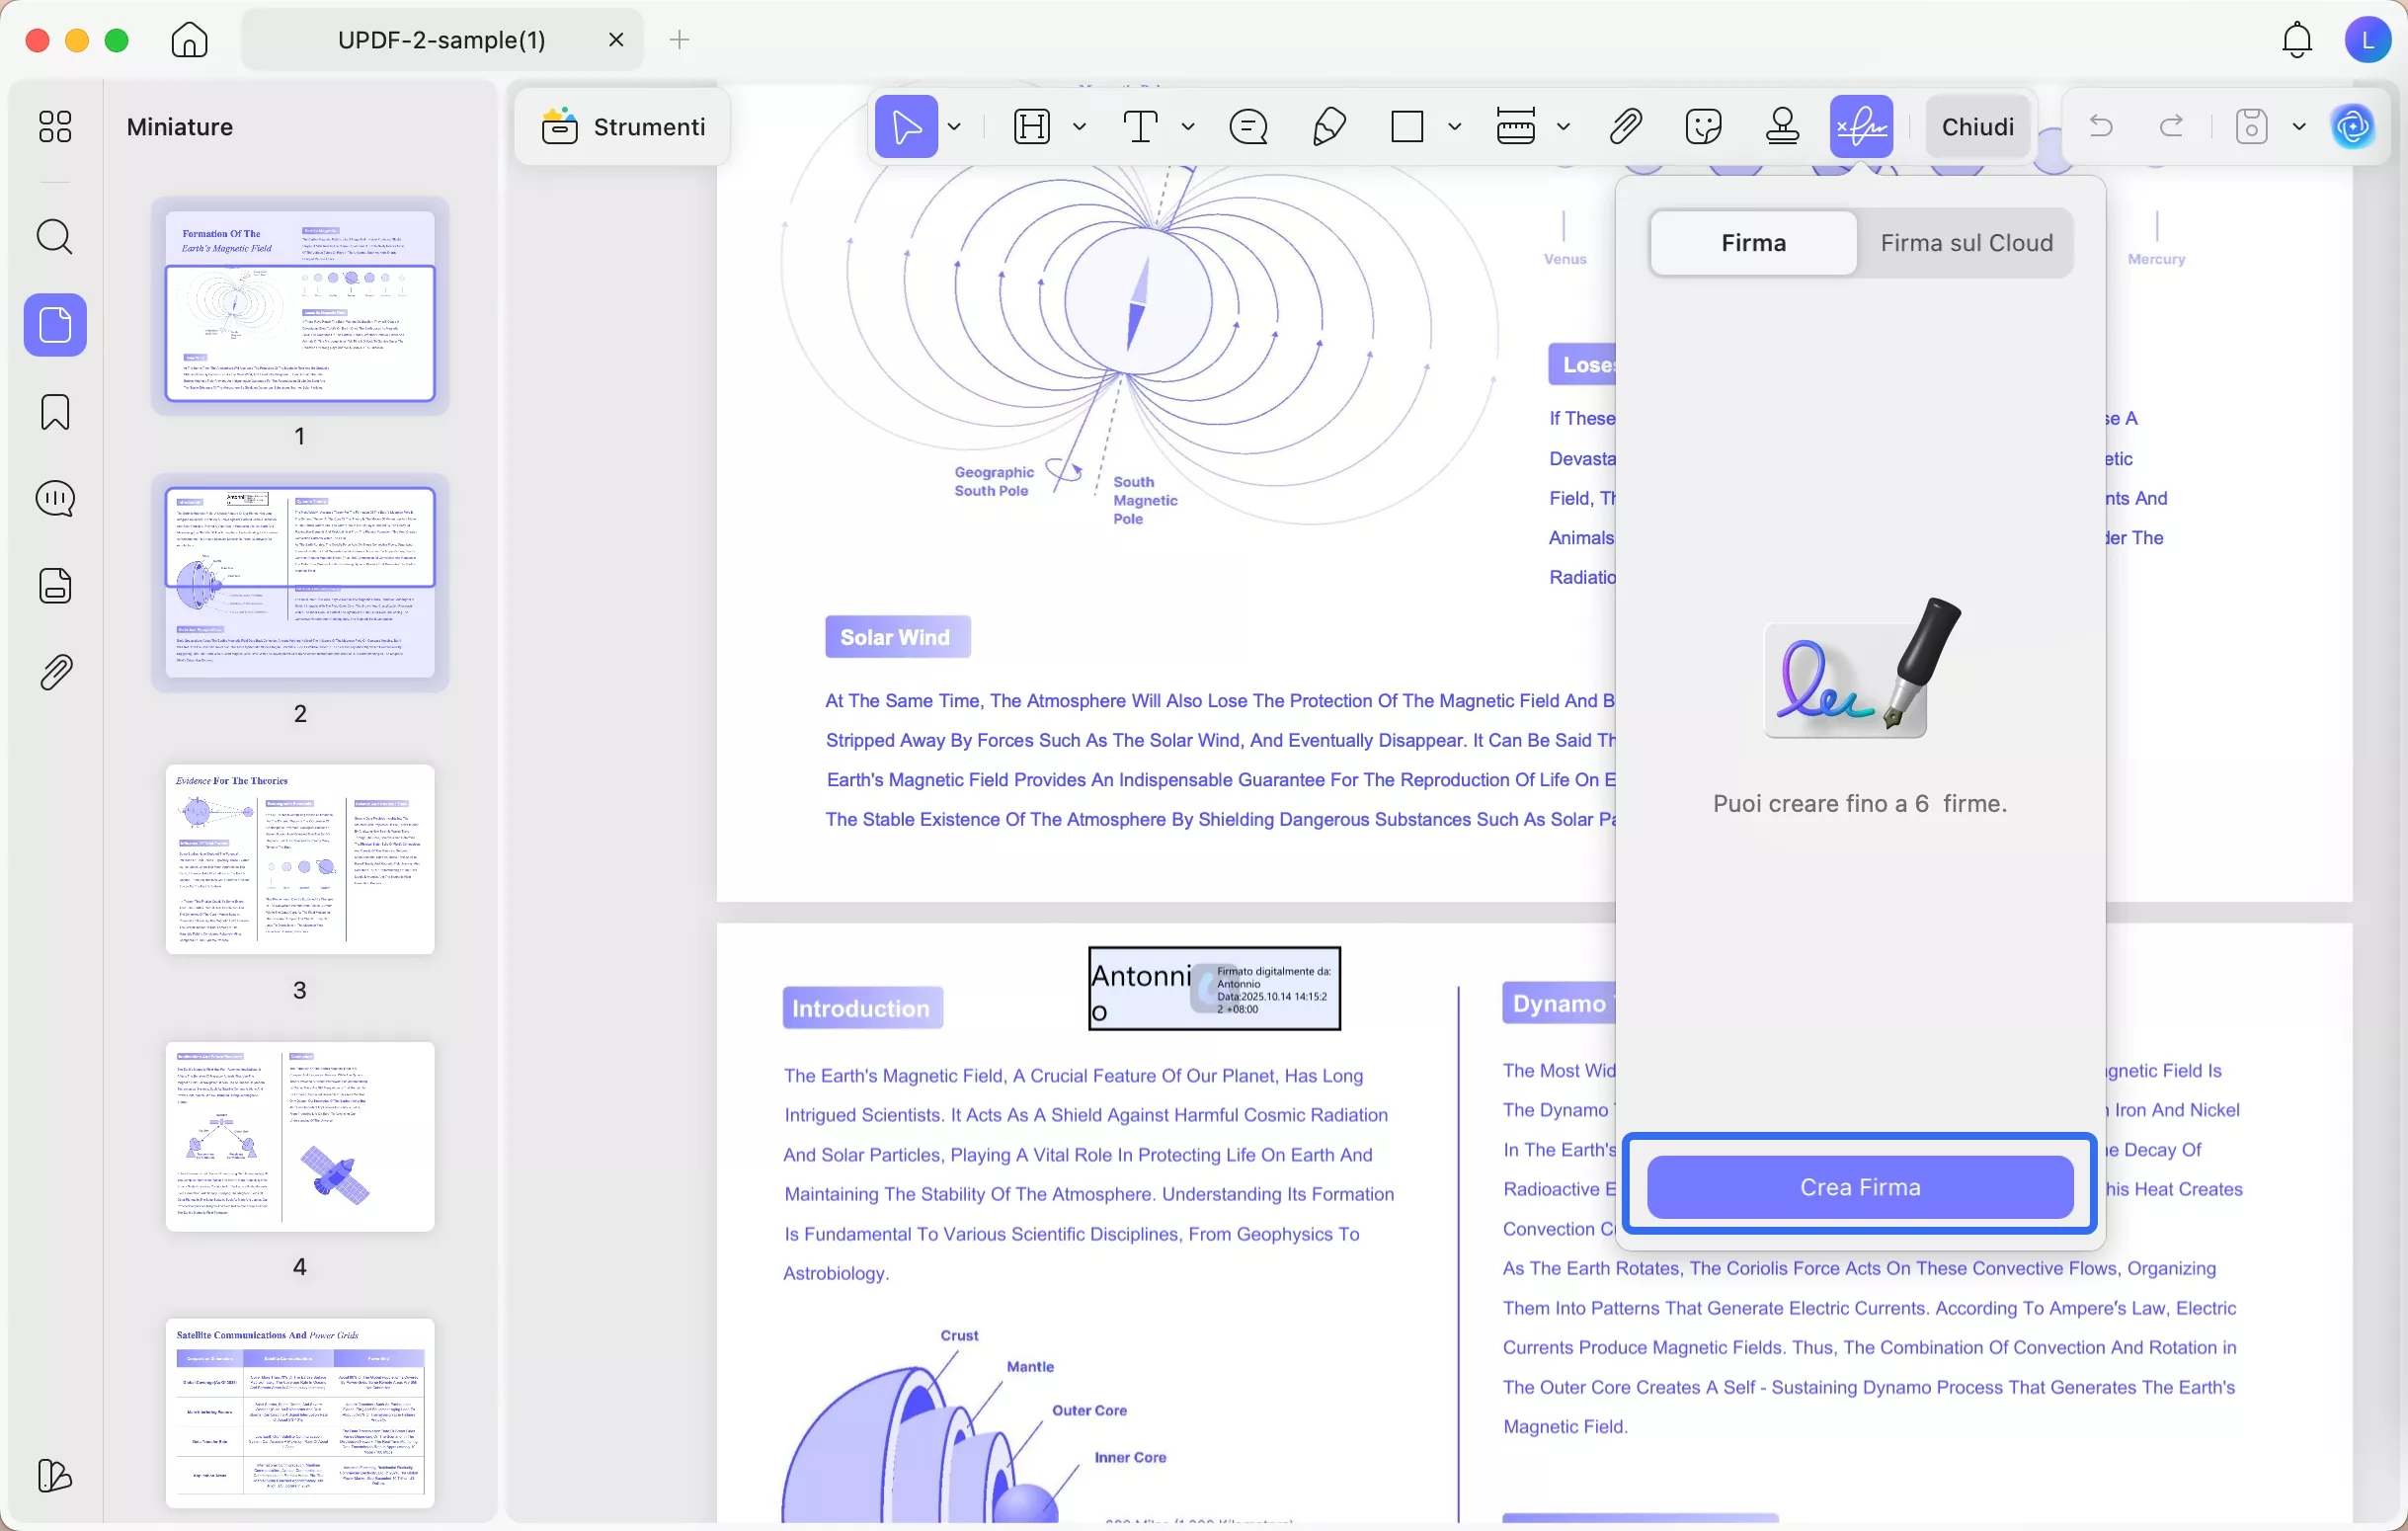Select the pencil drawing tool

[1328, 127]
